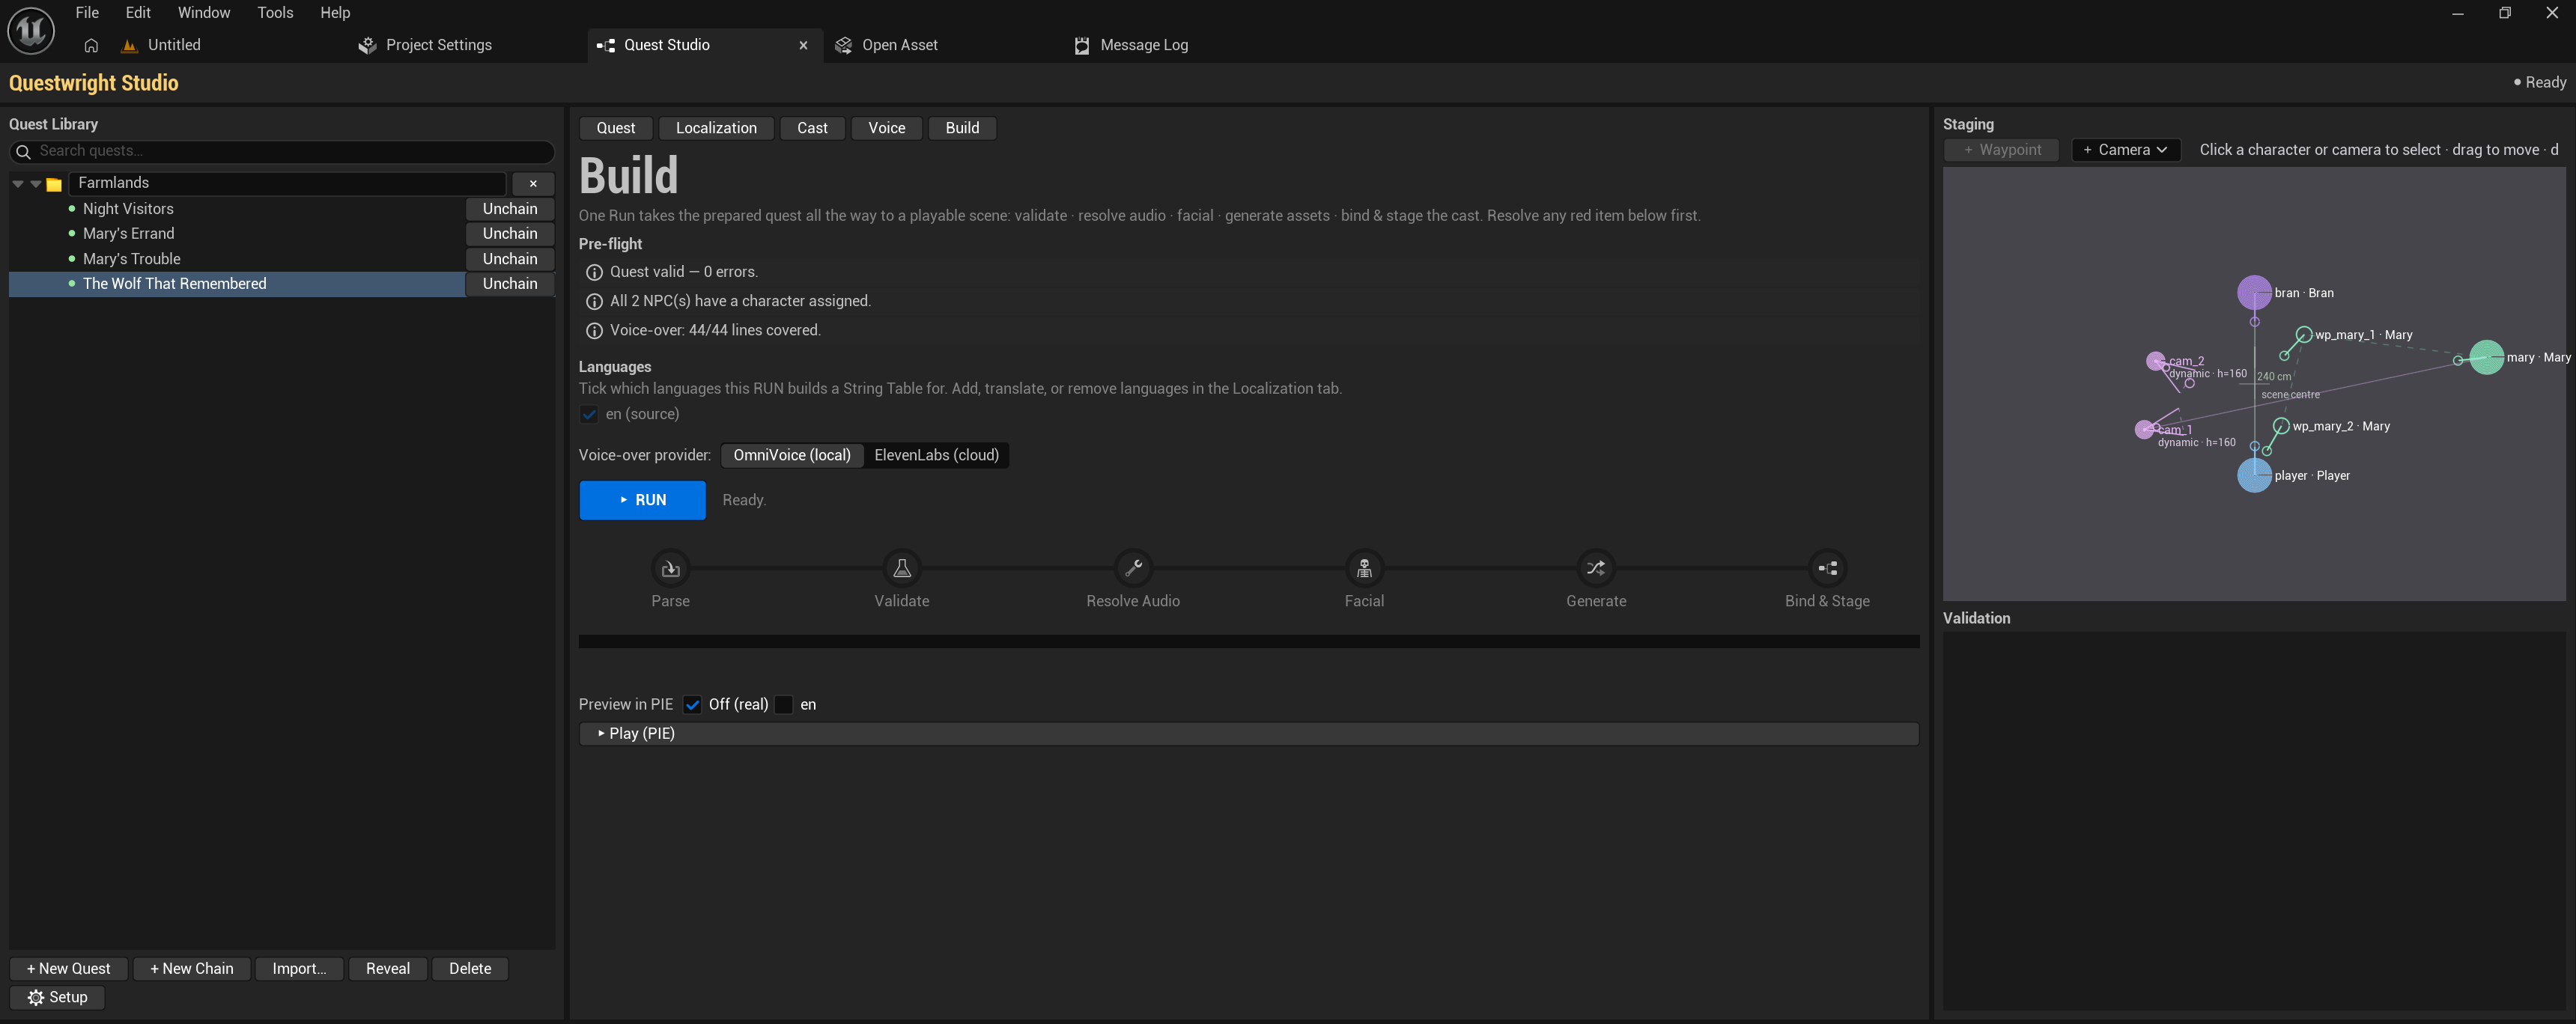Click the Setup gear icon
The height and width of the screenshot is (1024, 2576).
(x=36, y=997)
